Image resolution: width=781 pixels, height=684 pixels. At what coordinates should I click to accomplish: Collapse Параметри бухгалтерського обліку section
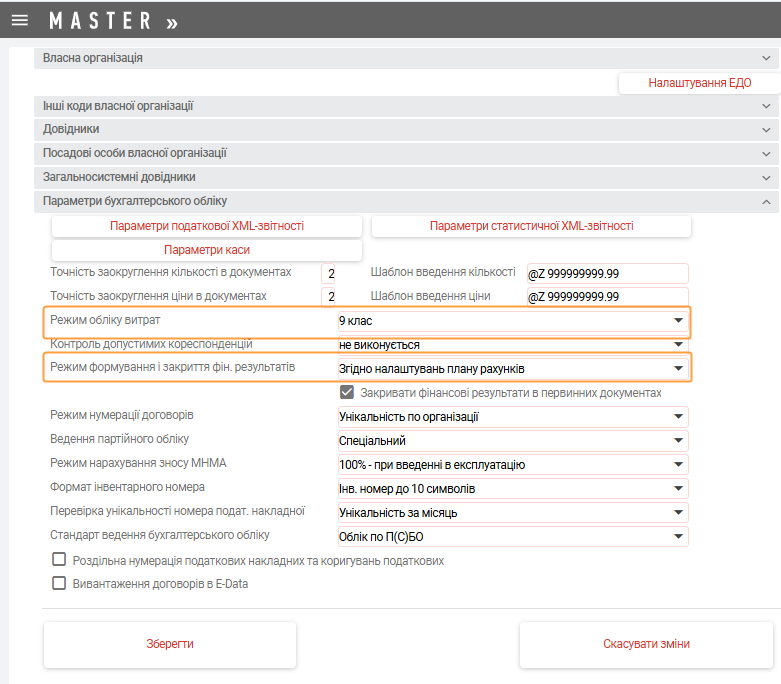point(406,201)
